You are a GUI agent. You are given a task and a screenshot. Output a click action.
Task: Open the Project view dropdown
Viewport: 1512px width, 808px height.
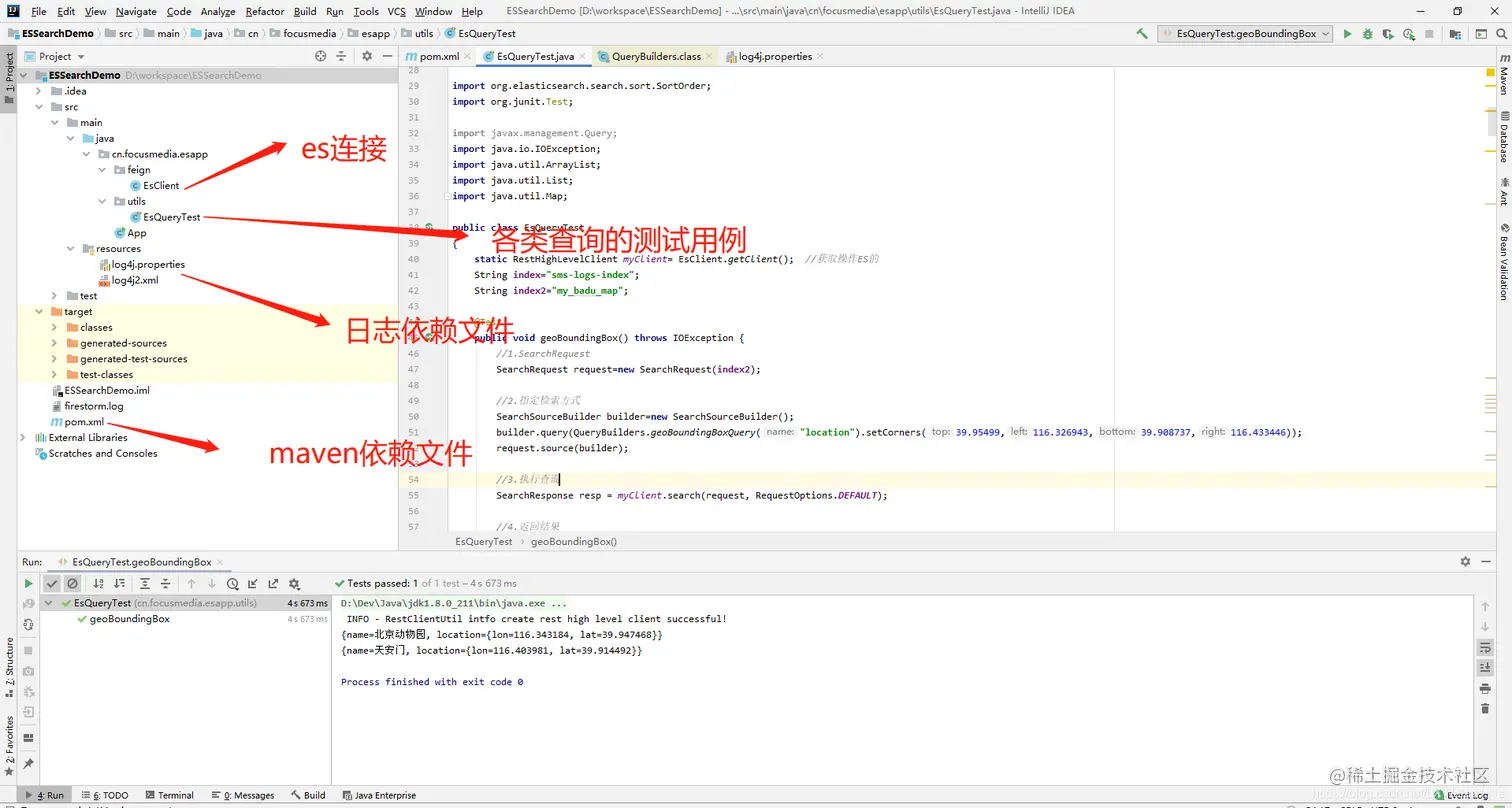tap(55, 57)
